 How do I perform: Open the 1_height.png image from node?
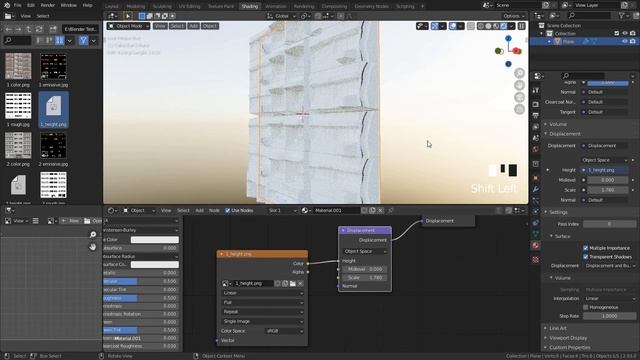point(293,283)
